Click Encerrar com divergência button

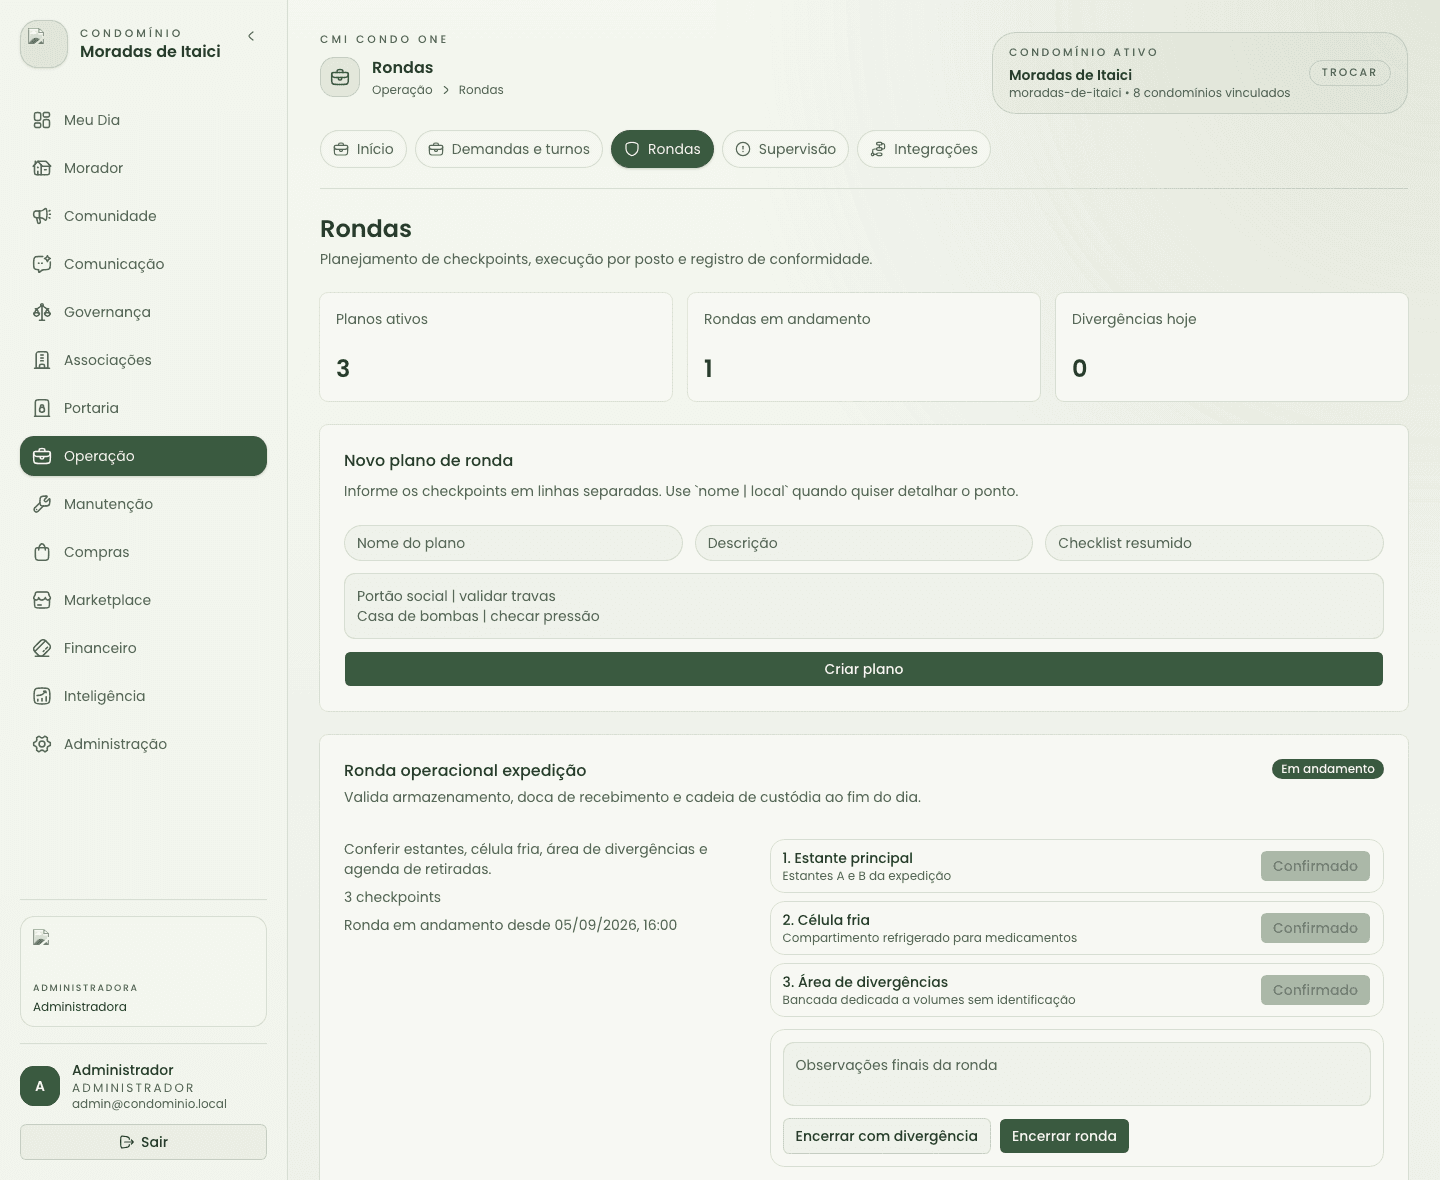pyautogui.click(x=886, y=1136)
